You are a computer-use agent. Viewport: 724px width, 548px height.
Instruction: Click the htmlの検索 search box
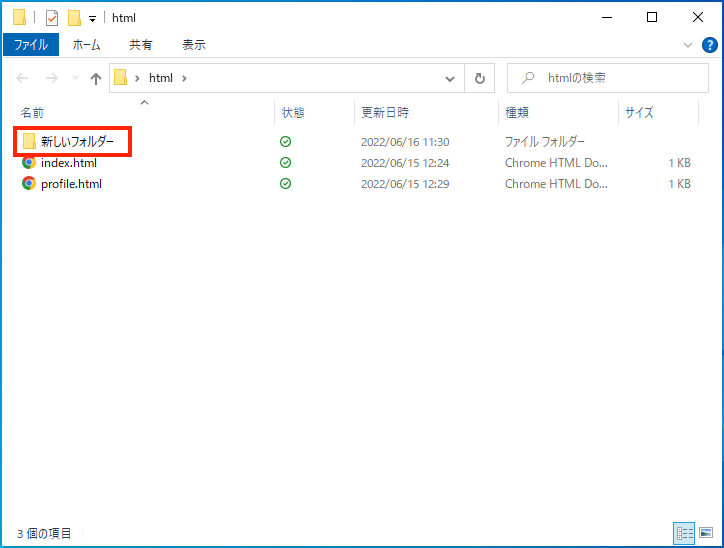608,78
